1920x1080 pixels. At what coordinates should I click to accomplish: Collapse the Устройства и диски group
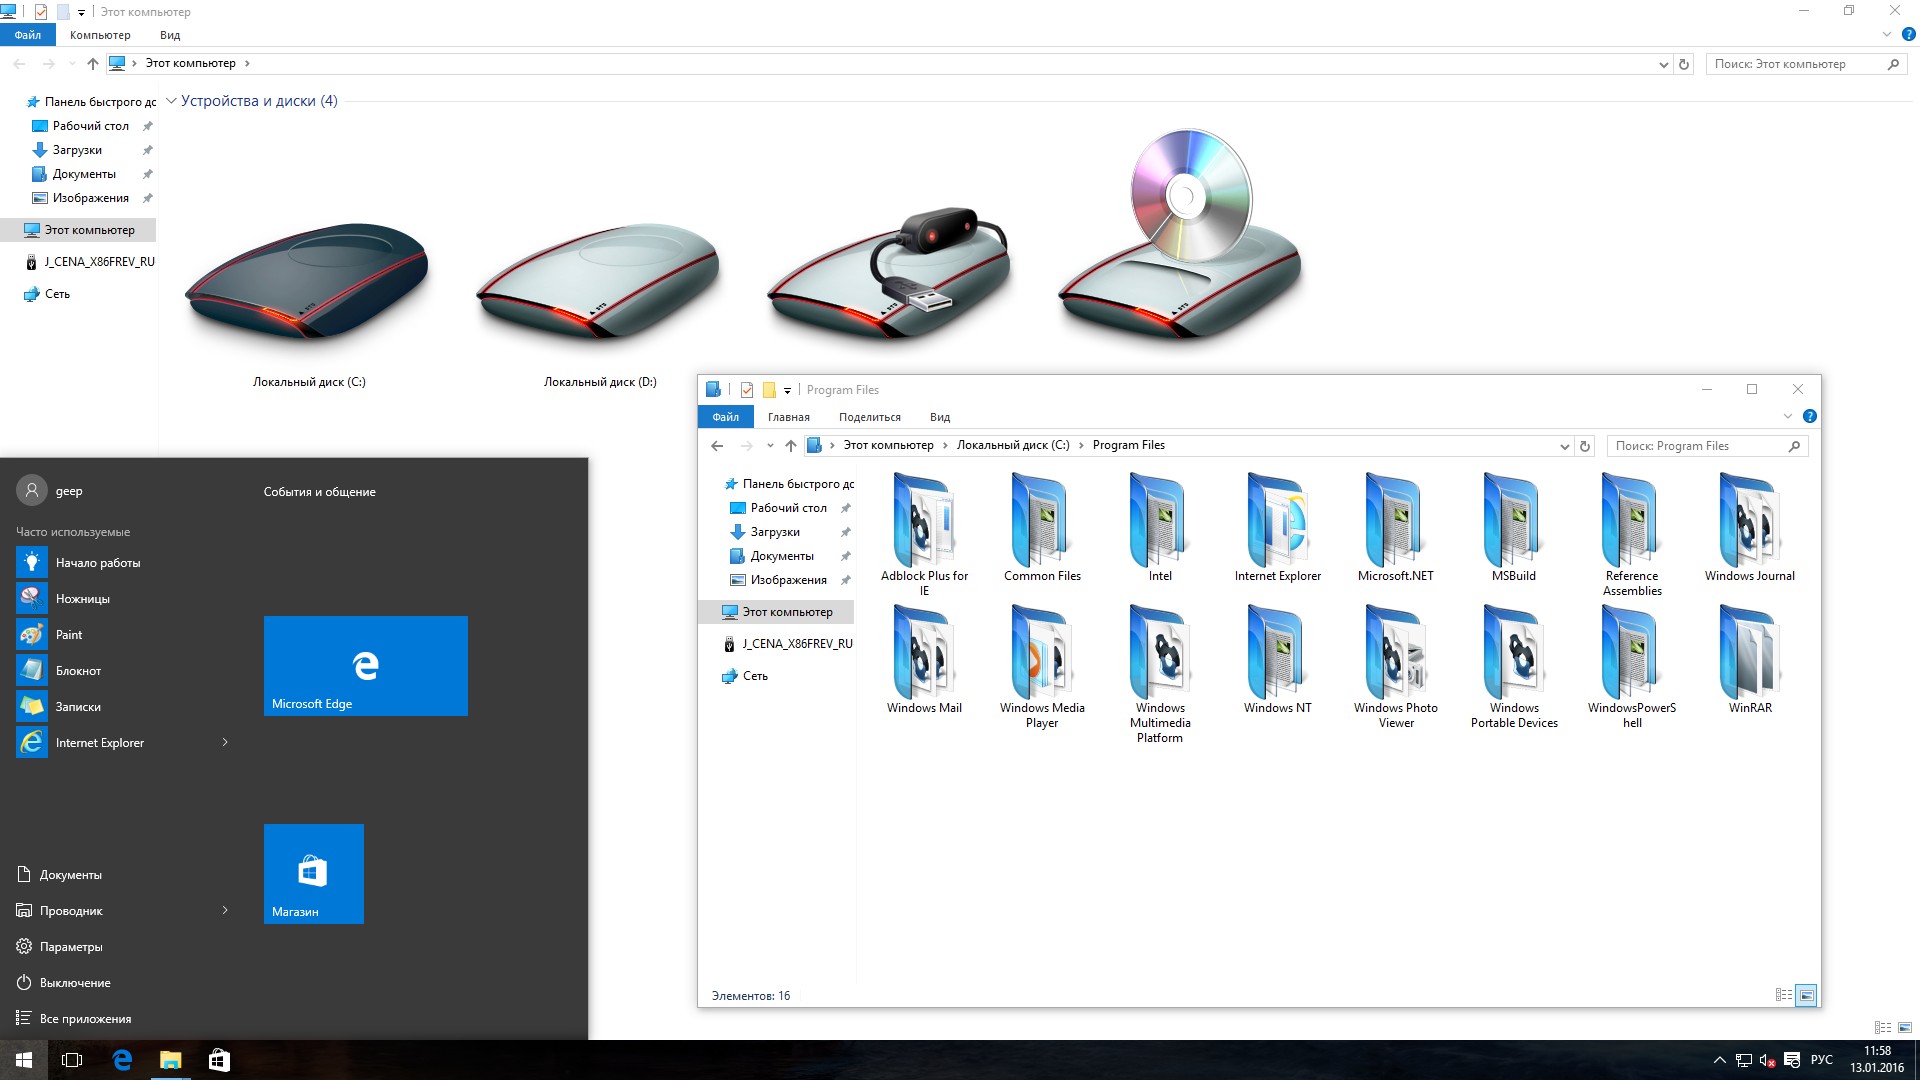171,101
